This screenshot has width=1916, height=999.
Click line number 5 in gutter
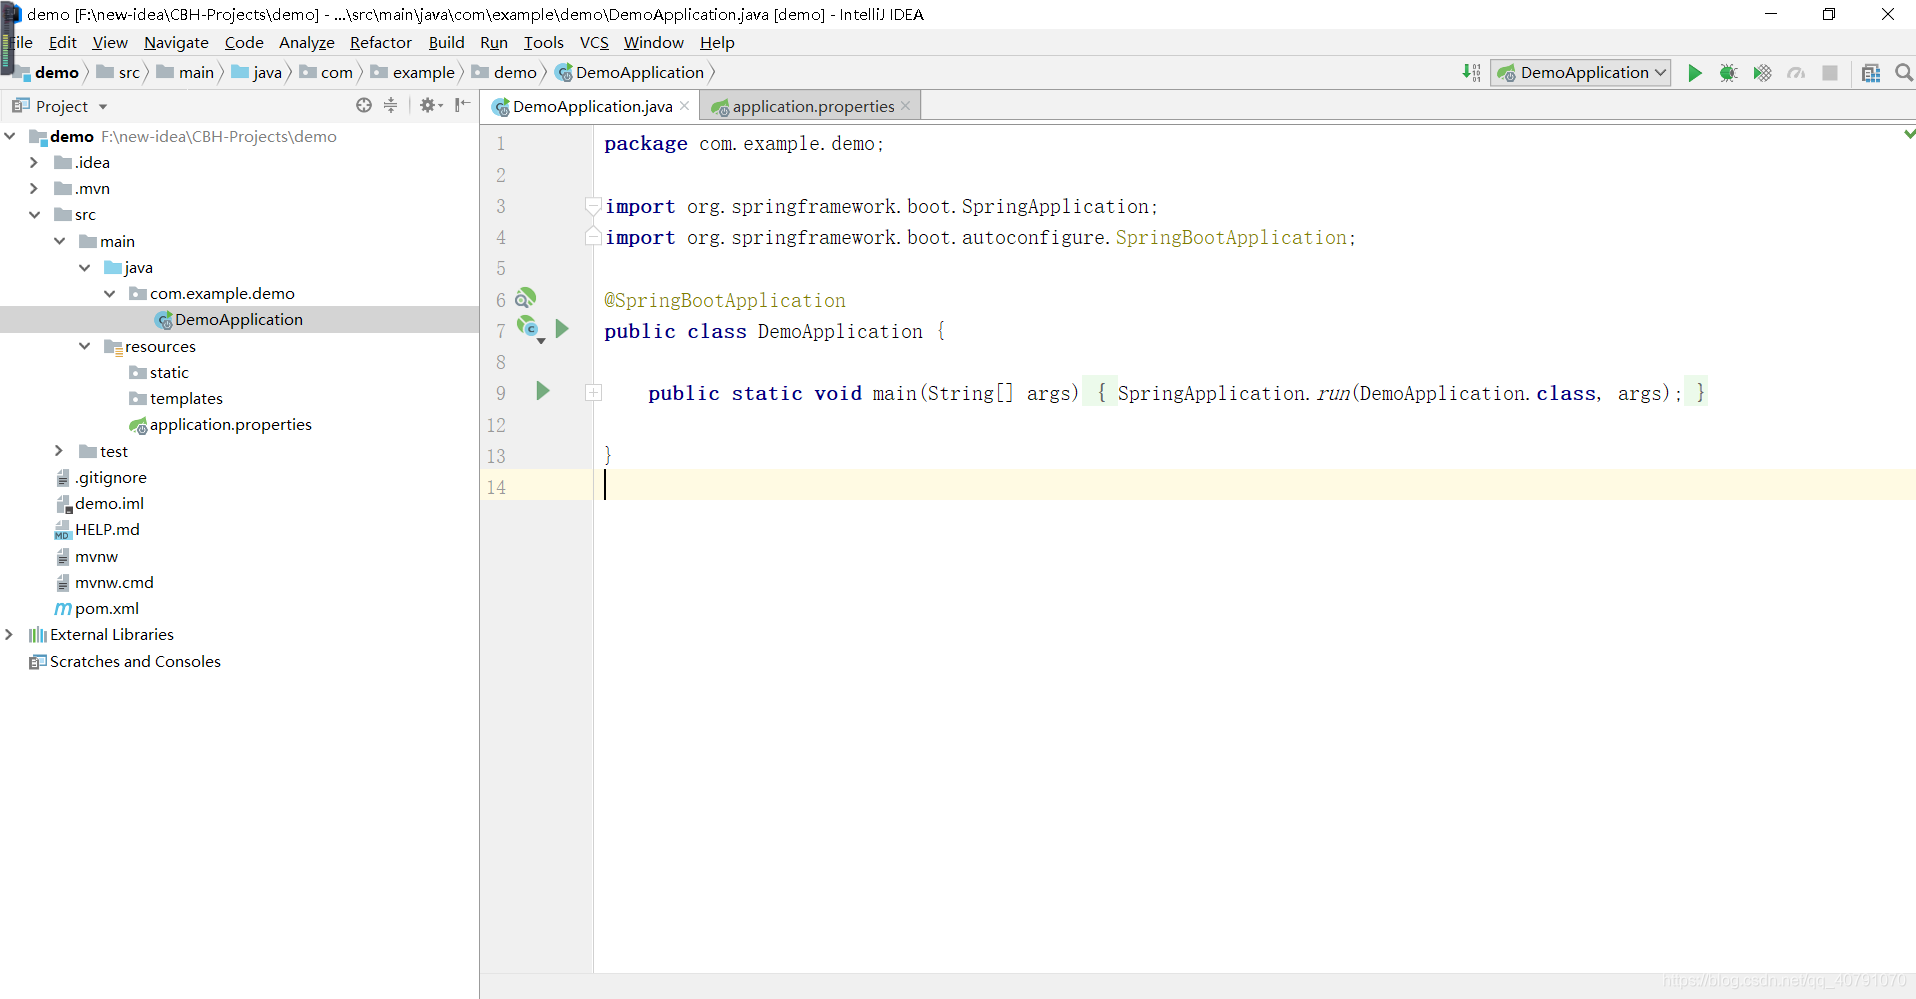tap(501, 268)
